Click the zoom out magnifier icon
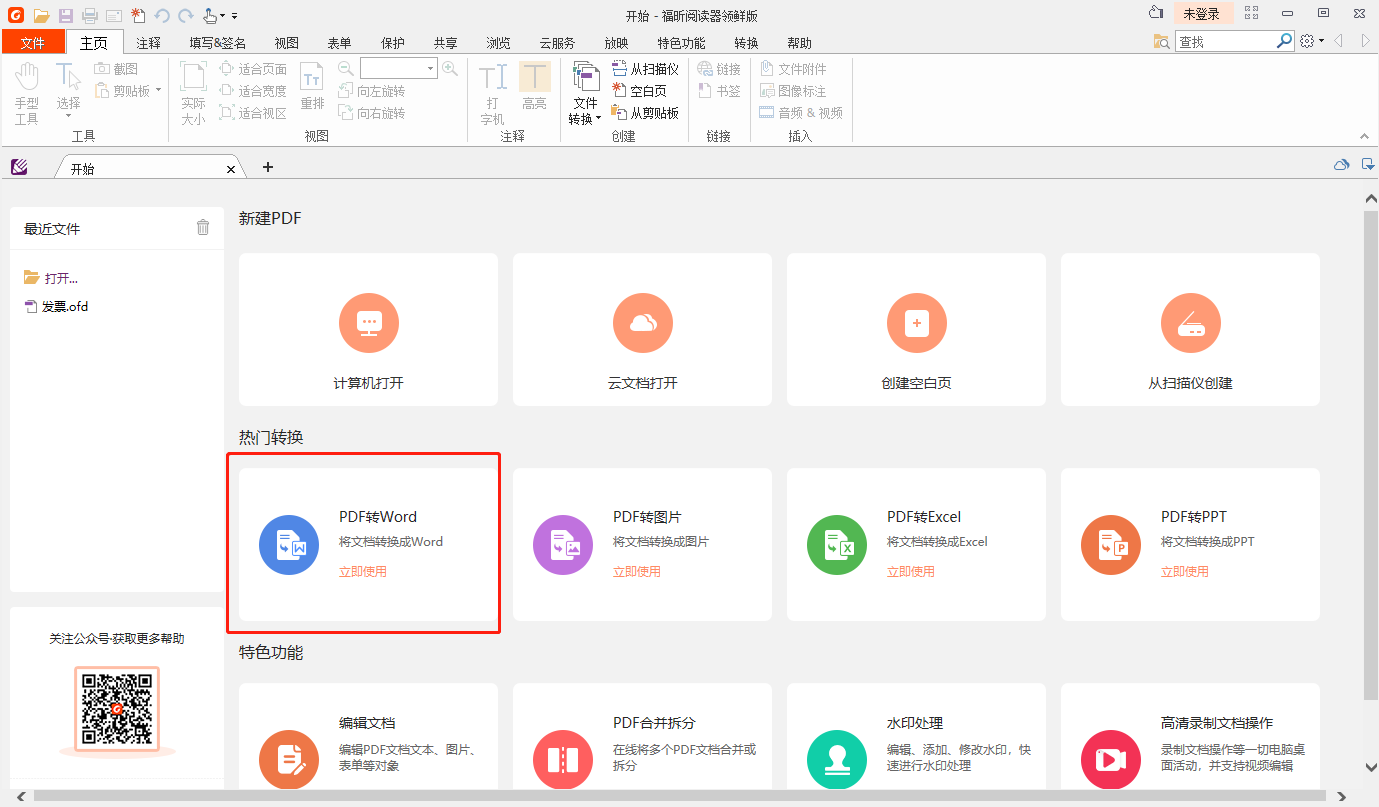 click(x=346, y=68)
